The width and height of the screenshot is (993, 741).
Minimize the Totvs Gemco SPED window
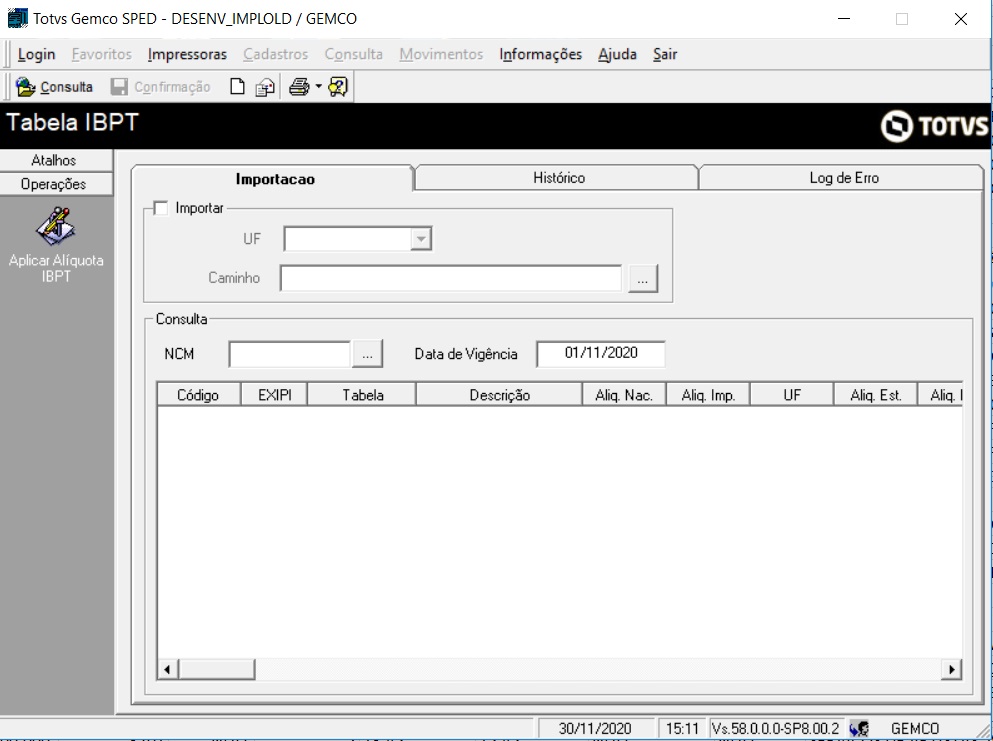point(844,19)
